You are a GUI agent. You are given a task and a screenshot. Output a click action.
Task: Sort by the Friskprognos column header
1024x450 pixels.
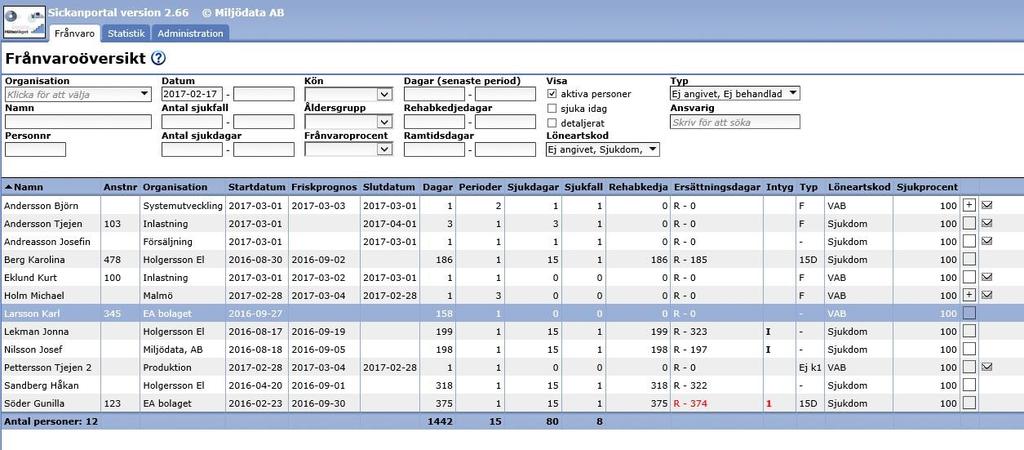323,187
